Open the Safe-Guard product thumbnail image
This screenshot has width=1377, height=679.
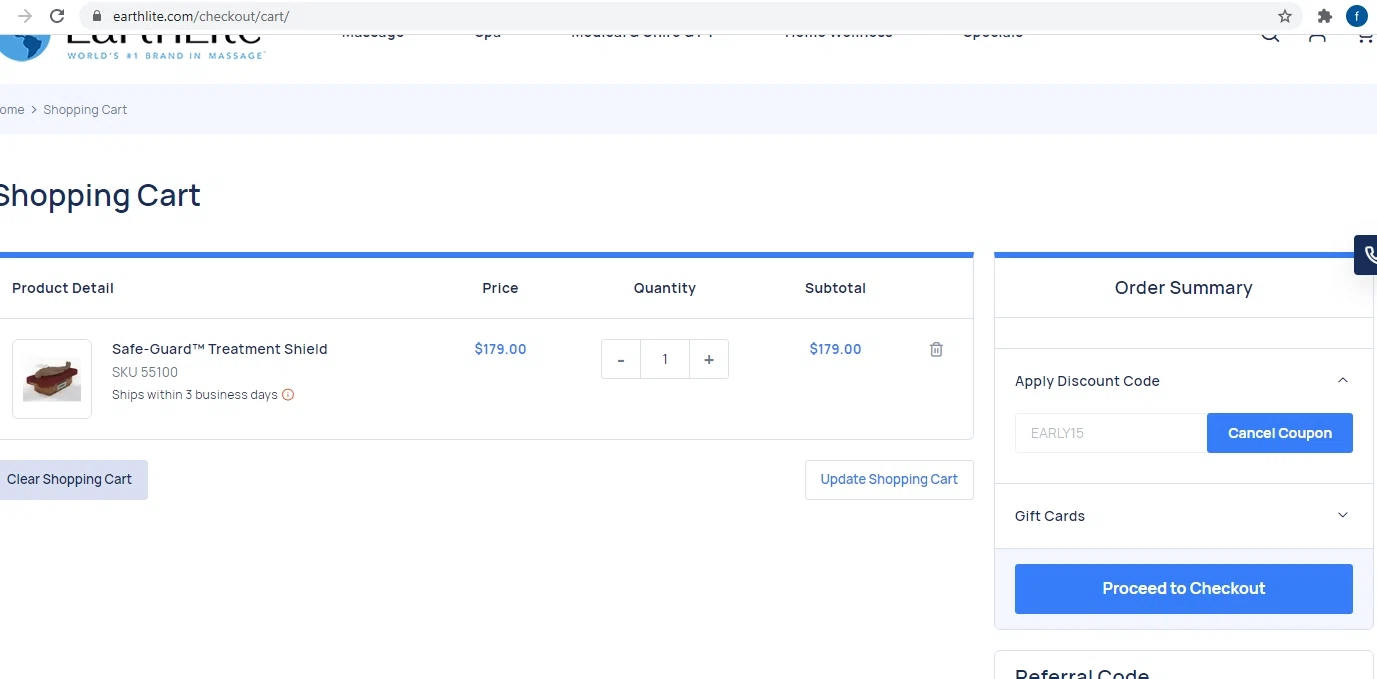point(52,379)
